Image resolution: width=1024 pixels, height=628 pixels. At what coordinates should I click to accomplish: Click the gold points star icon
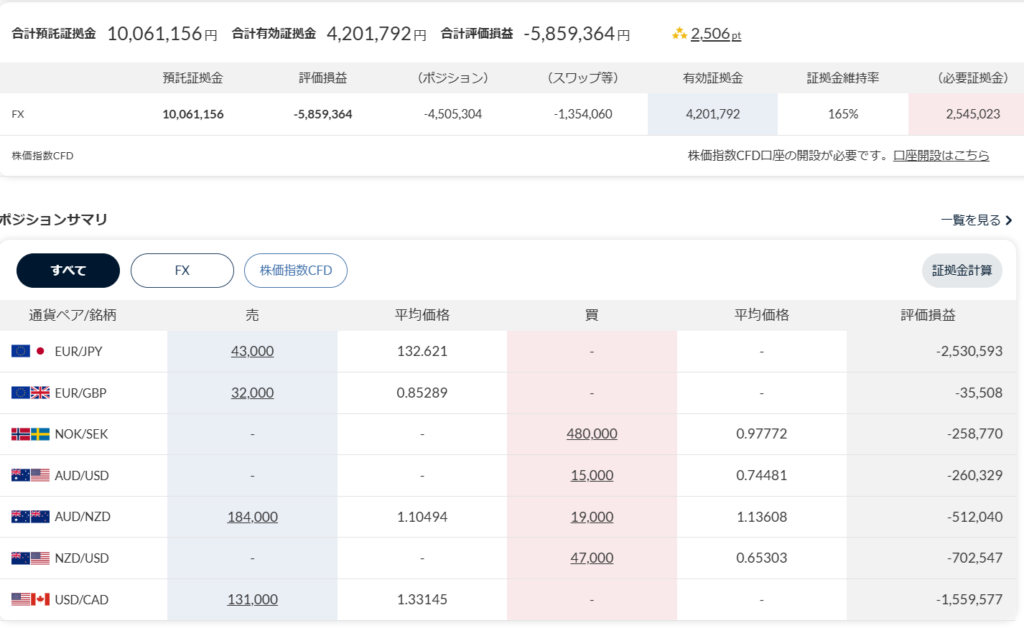pyautogui.click(x=680, y=34)
